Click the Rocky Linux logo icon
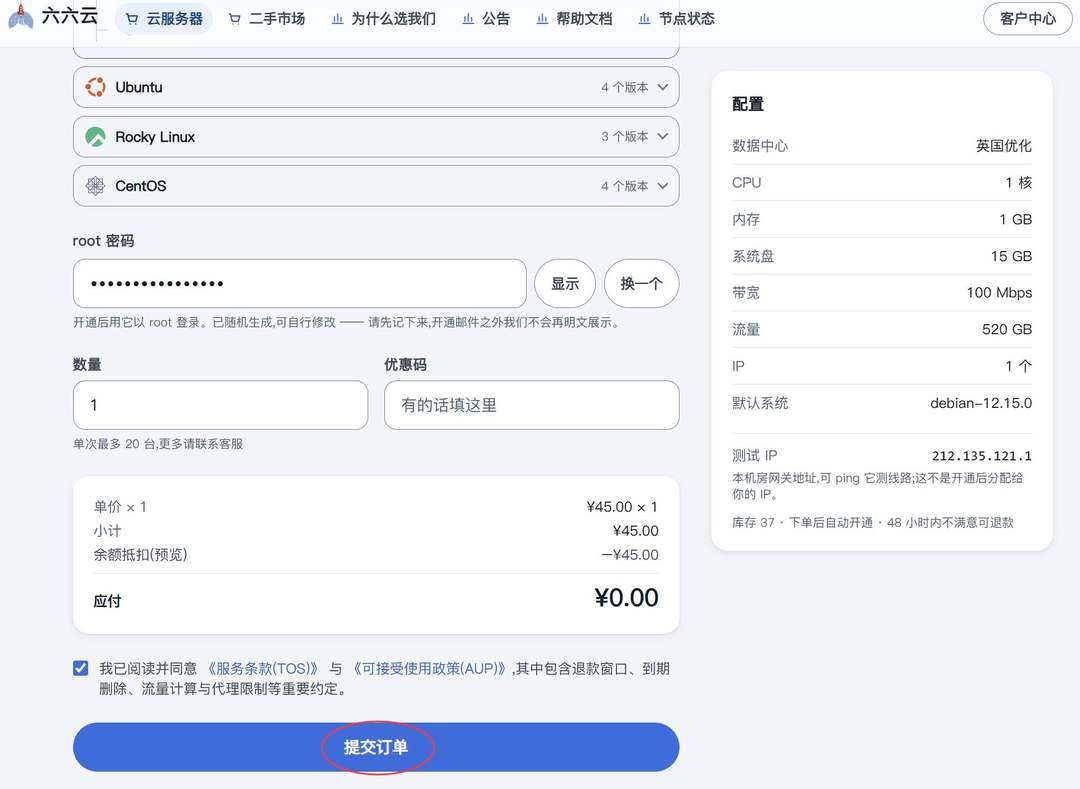Image resolution: width=1080 pixels, height=789 pixels. (95, 137)
